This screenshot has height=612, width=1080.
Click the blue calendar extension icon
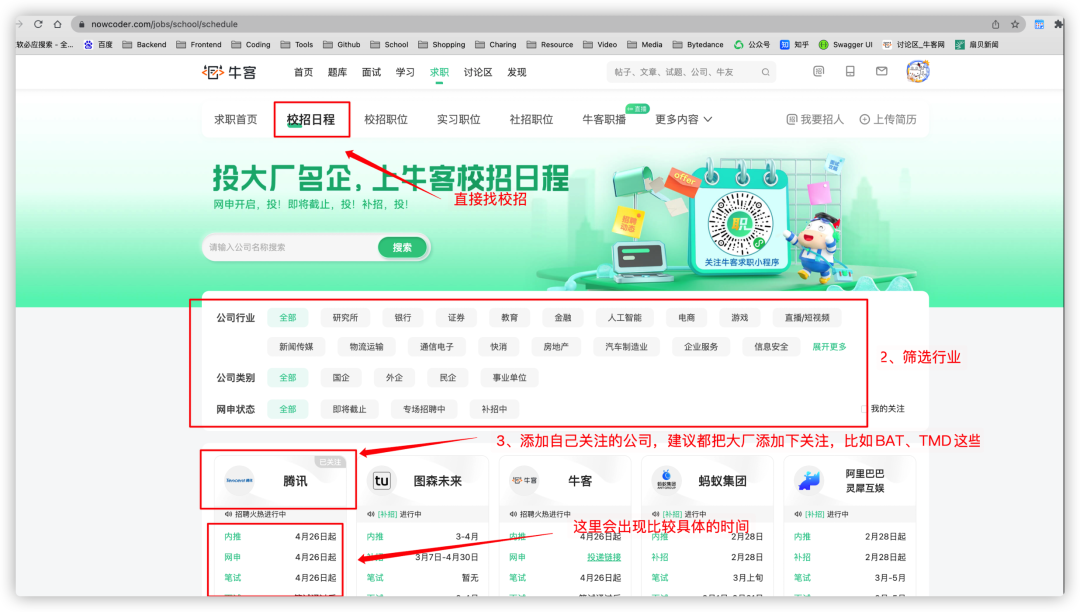click(x=1039, y=24)
